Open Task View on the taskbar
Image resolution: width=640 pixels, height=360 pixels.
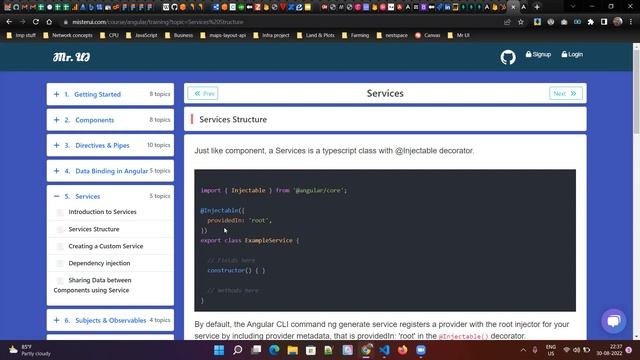coord(256,350)
